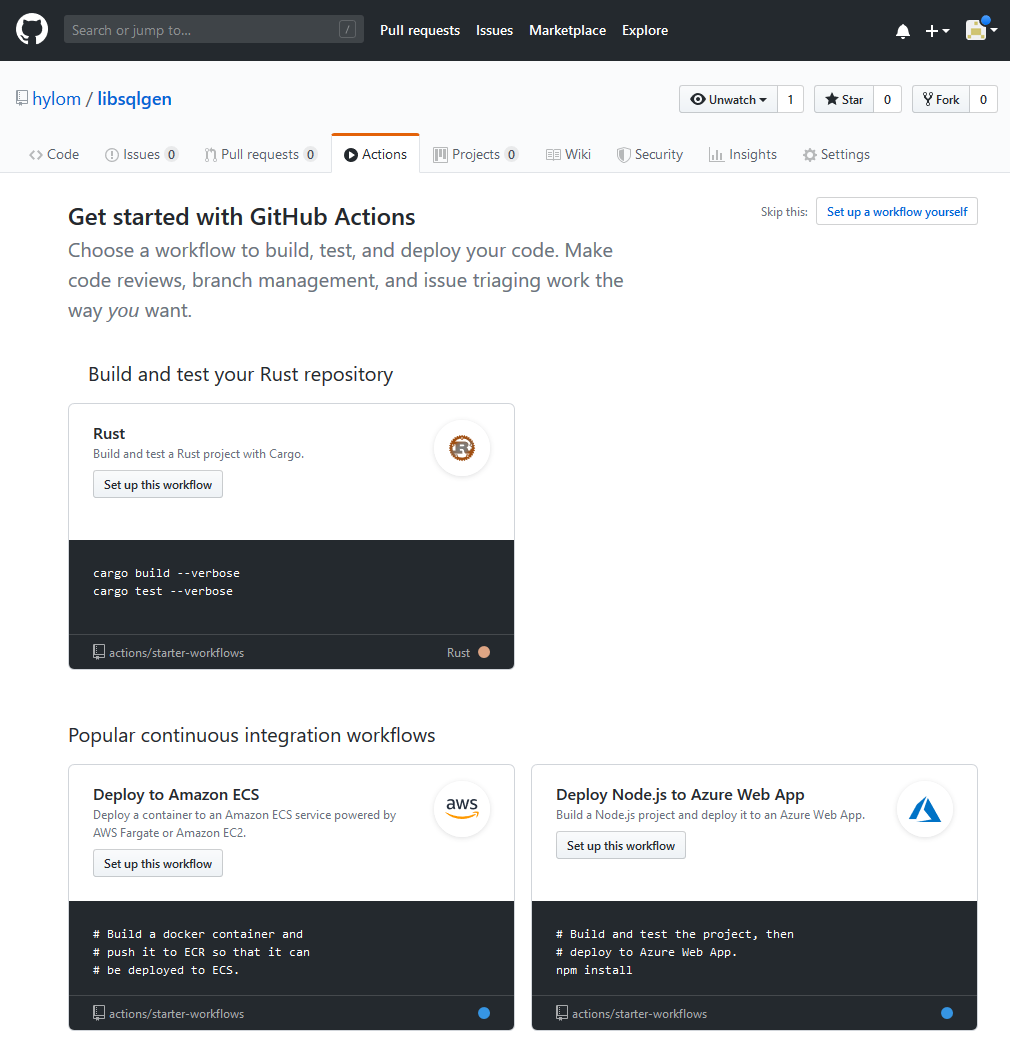Expand the Unwatch dropdown
The image size is (1010, 1039).
pos(728,99)
